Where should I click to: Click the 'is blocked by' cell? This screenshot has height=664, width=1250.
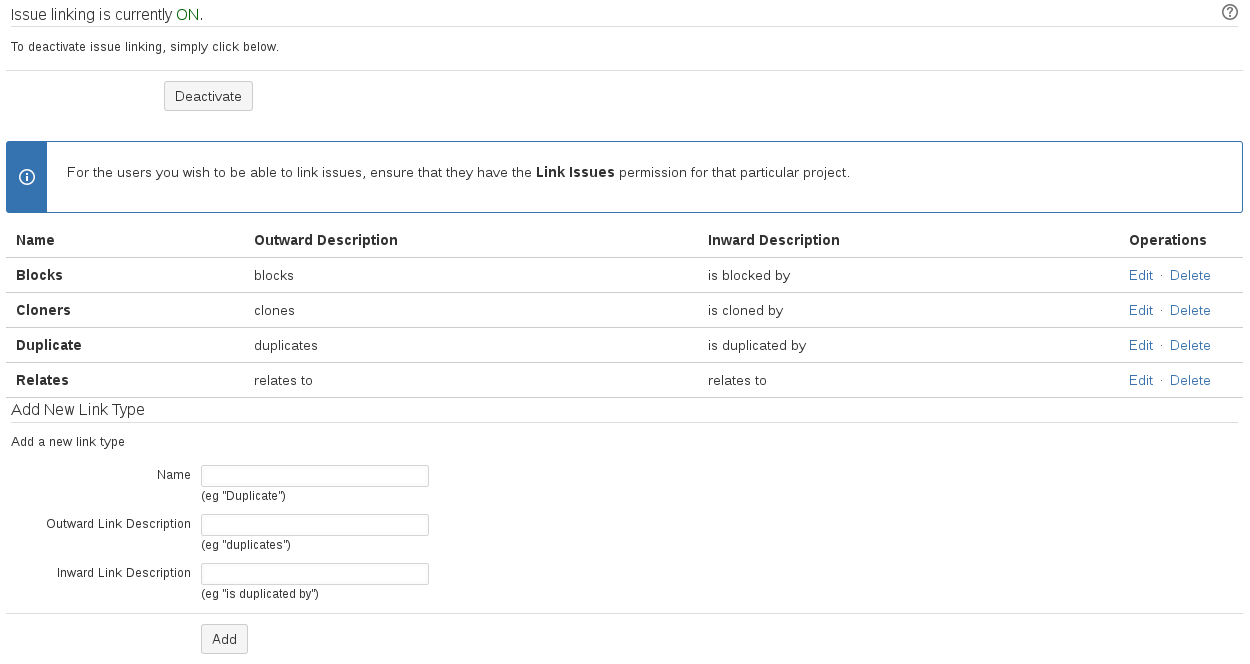749,275
